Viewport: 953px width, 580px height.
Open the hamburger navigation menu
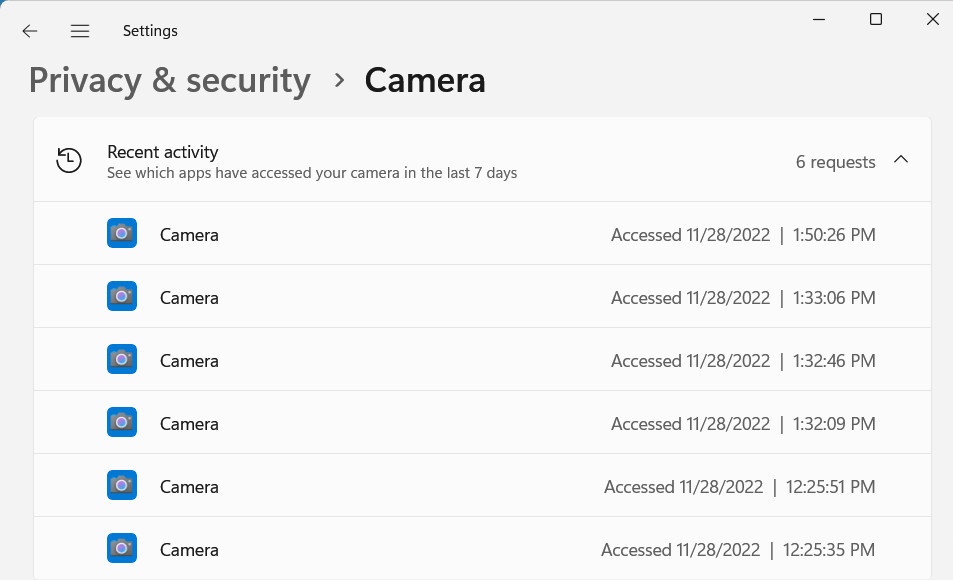tap(80, 31)
